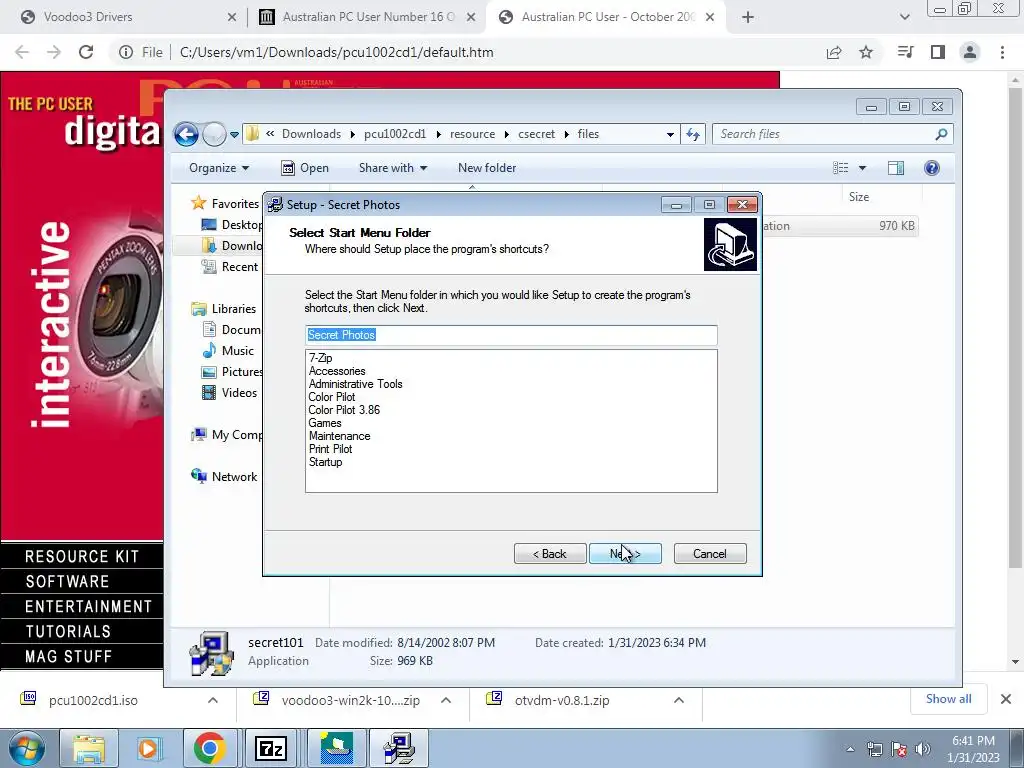Select 7-Zip in the folder list
Screen dimensions: 1024x768
point(321,358)
